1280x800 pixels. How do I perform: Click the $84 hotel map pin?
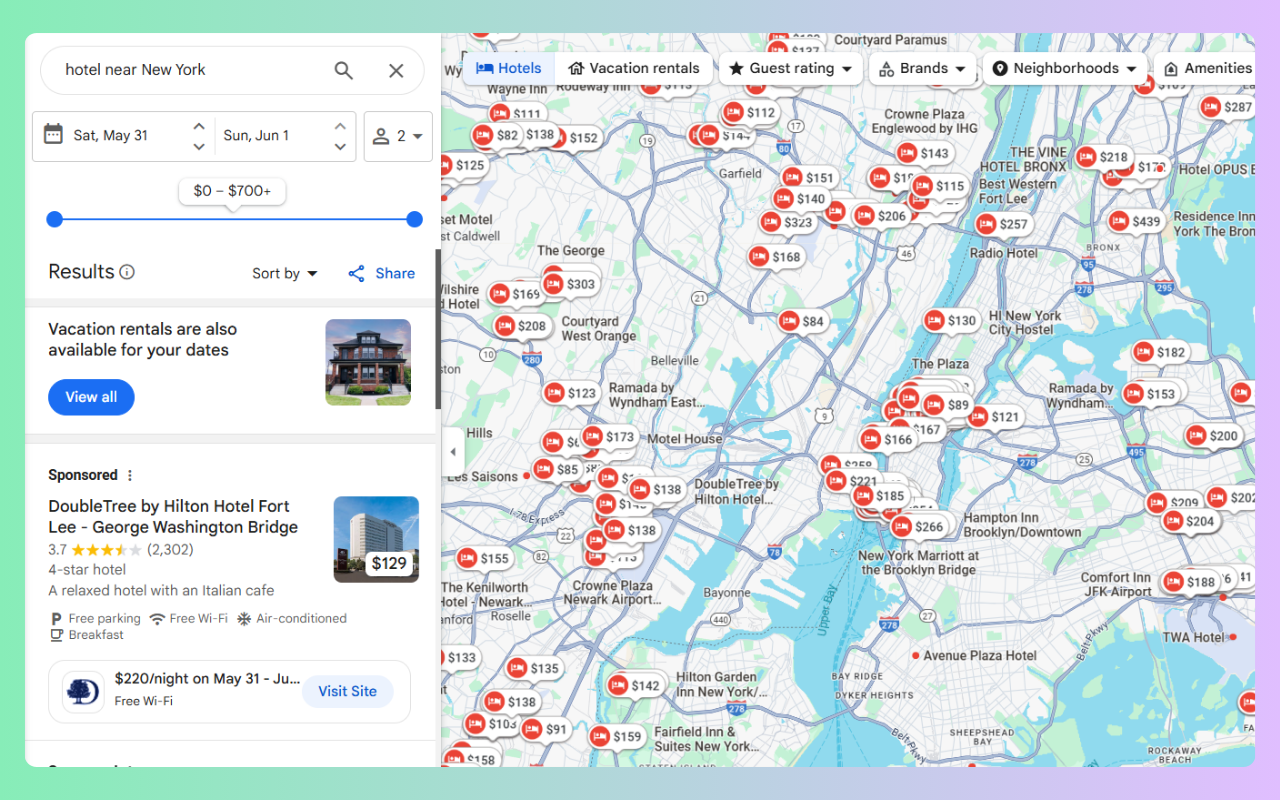click(x=801, y=321)
